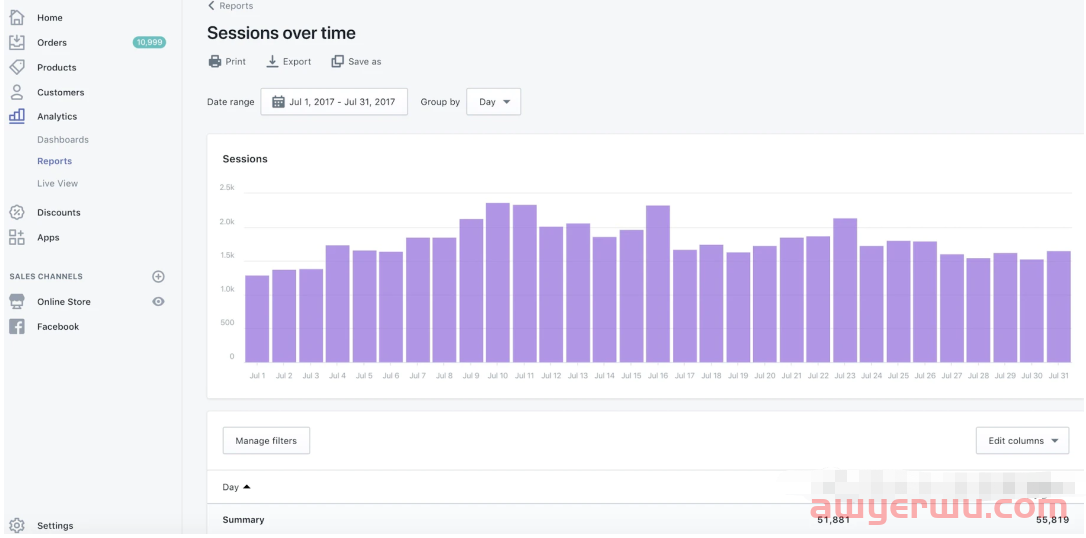Image resolution: width=1086 pixels, height=538 pixels.
Task: Export the sessions report
Action: (288, 62)
